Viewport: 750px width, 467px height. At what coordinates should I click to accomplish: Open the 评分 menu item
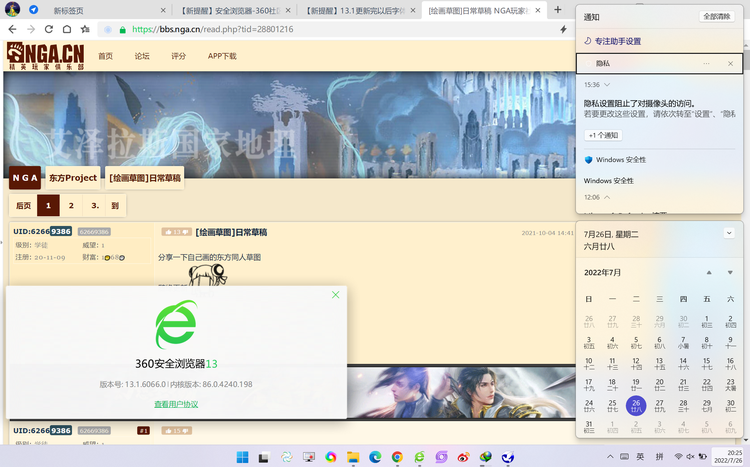(178, 56)
